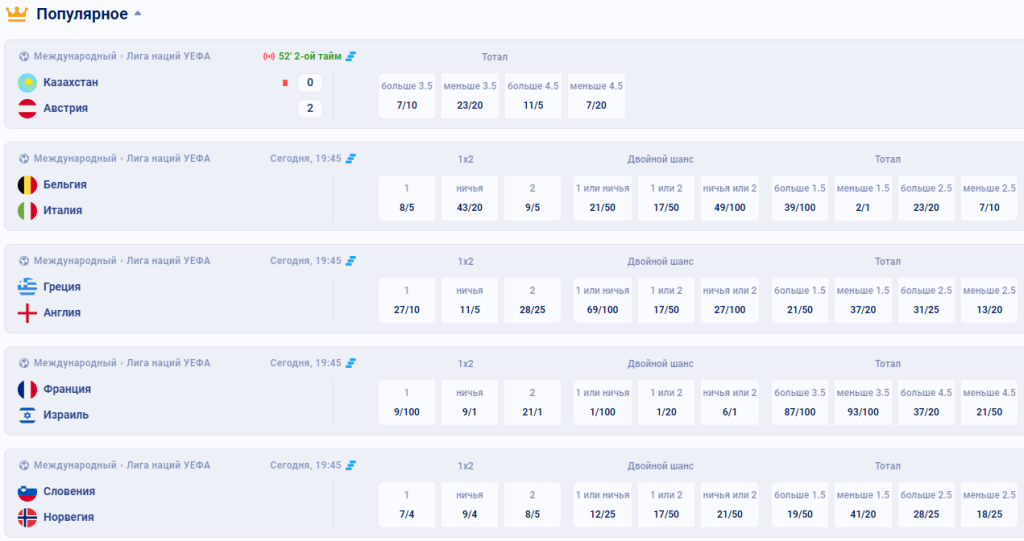Select Бельгия win odds 8/5
Viewport: 1024px width, 541px height.
coord(407,198)
